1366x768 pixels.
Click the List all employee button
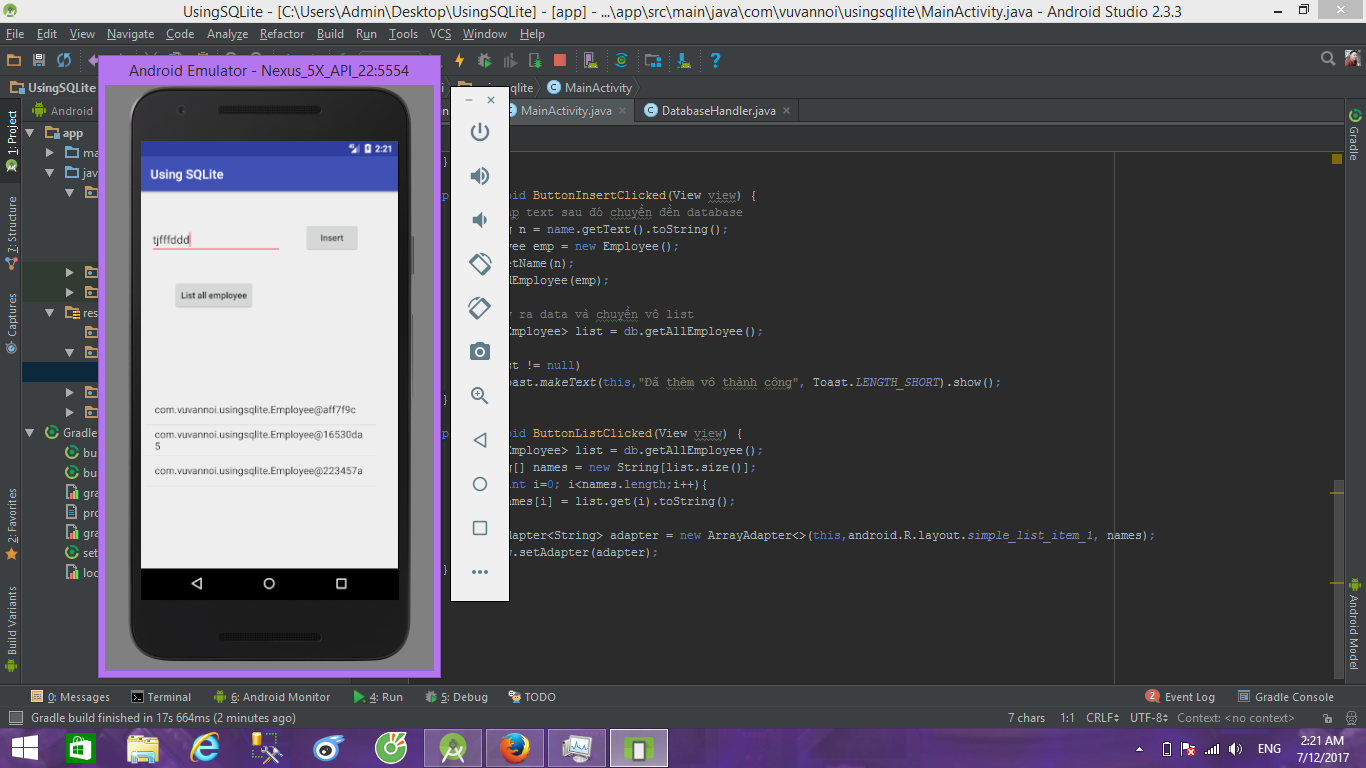(x=213, y=295)
